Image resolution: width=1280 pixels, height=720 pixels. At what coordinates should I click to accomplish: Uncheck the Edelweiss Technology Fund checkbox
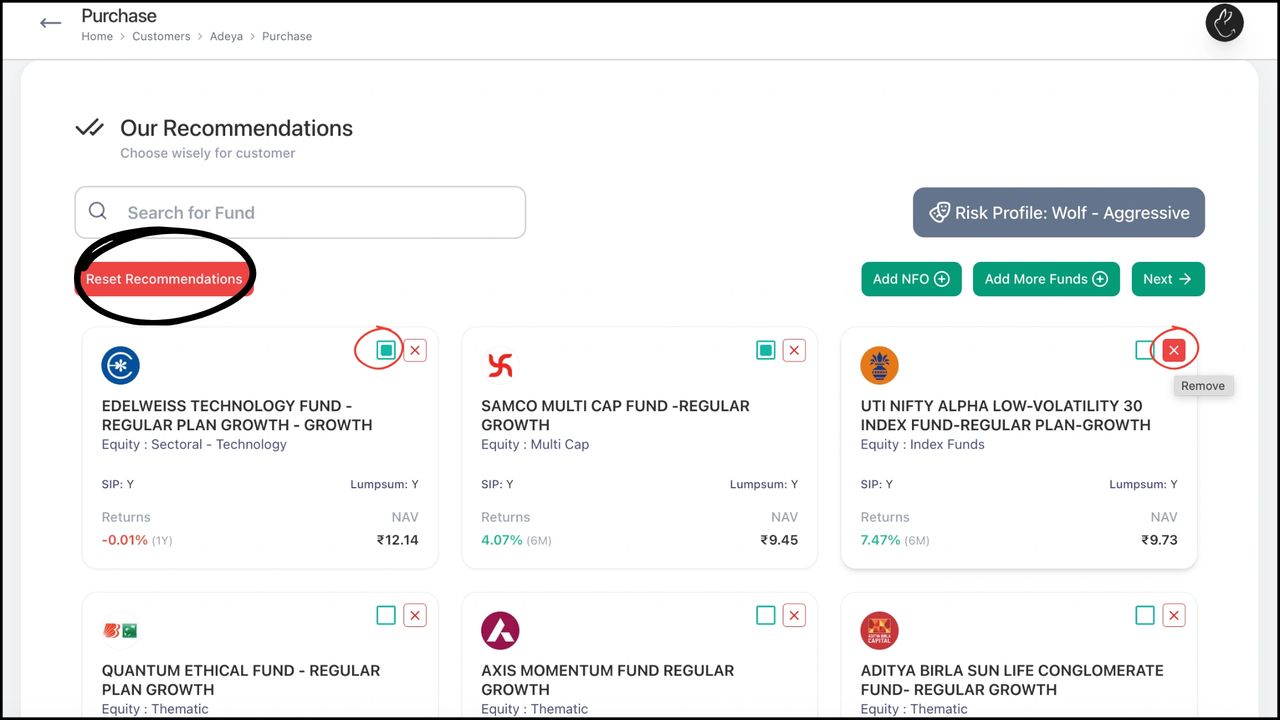point(386,350)
